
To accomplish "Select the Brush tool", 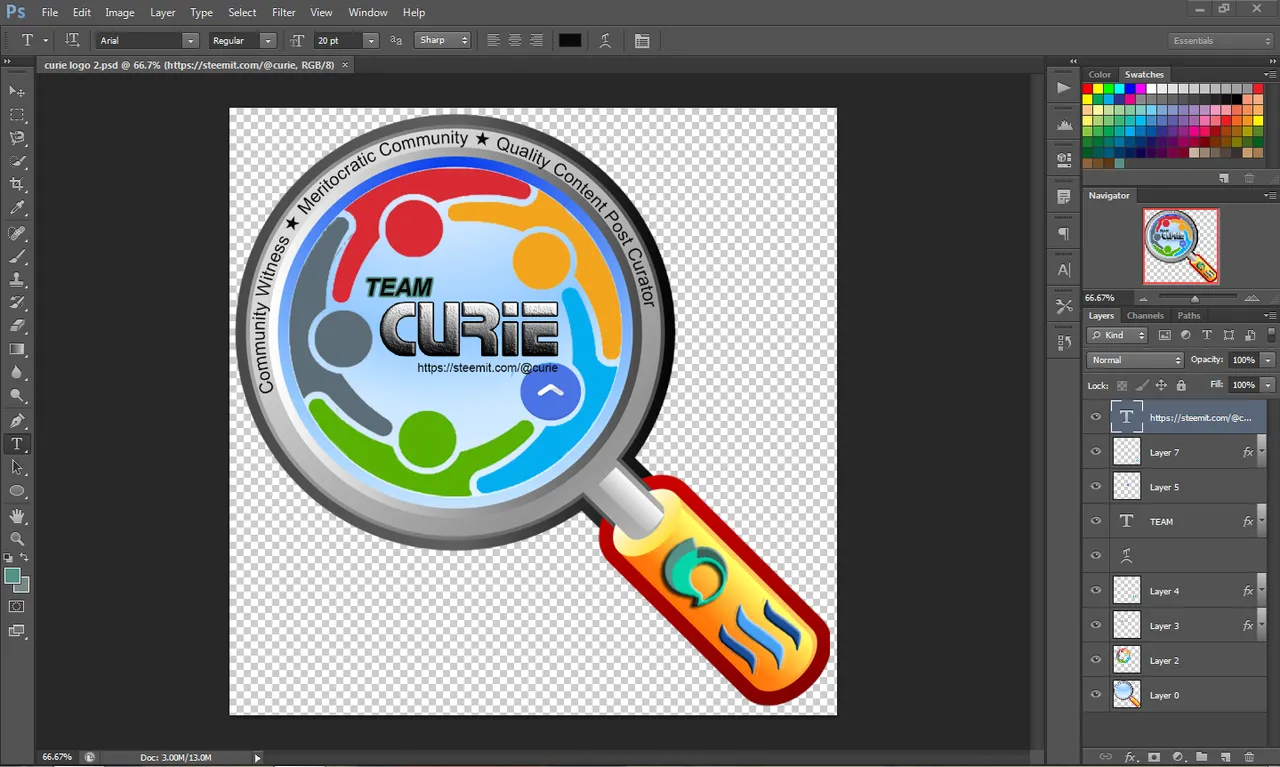I will [x=17, y=257].
